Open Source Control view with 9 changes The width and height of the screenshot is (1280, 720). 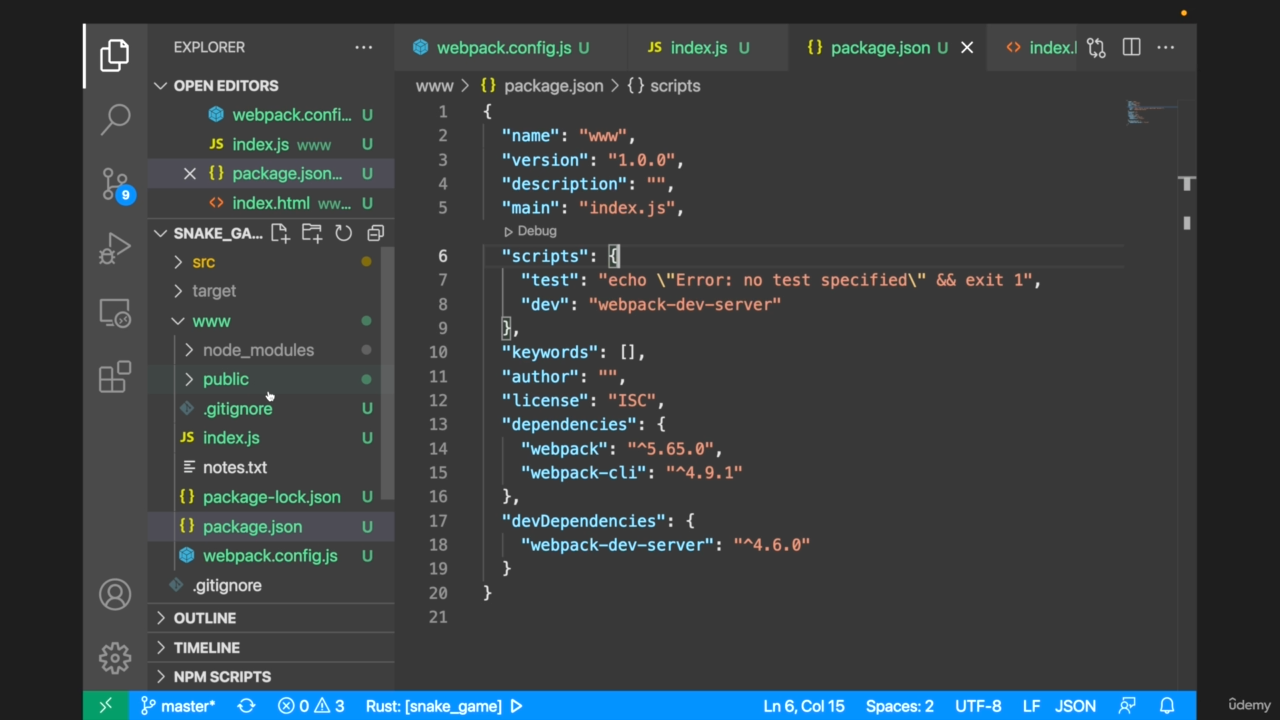[115, 184]
